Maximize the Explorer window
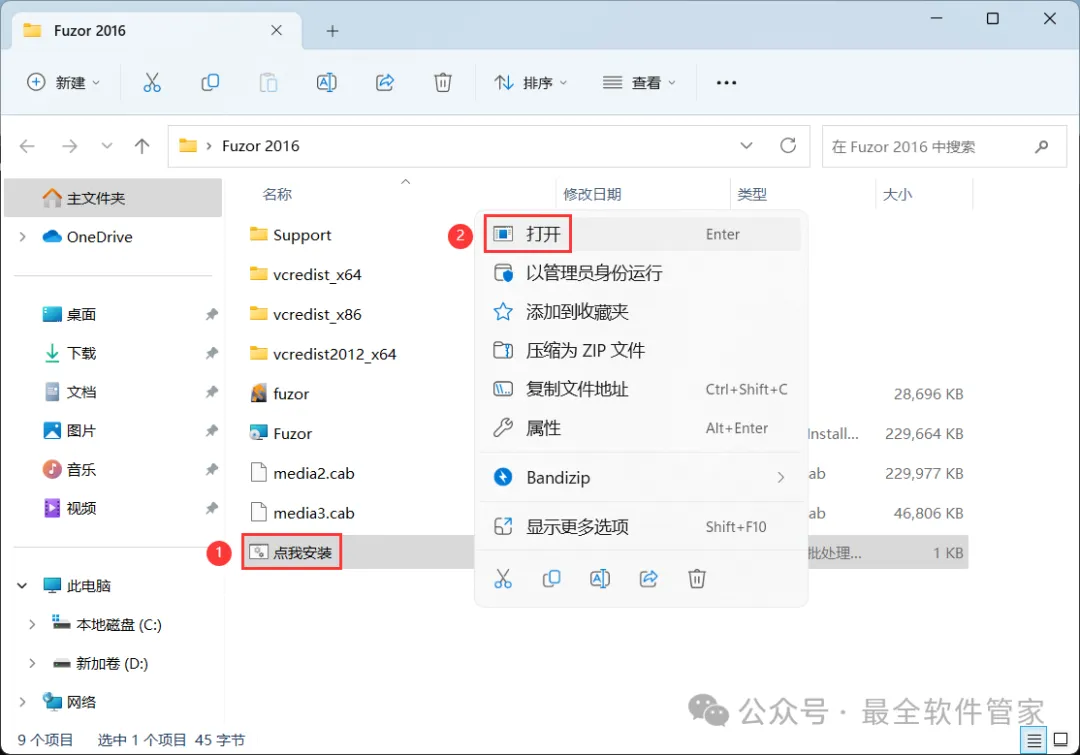The image size is (1080, 755). (x=993, y=19)
